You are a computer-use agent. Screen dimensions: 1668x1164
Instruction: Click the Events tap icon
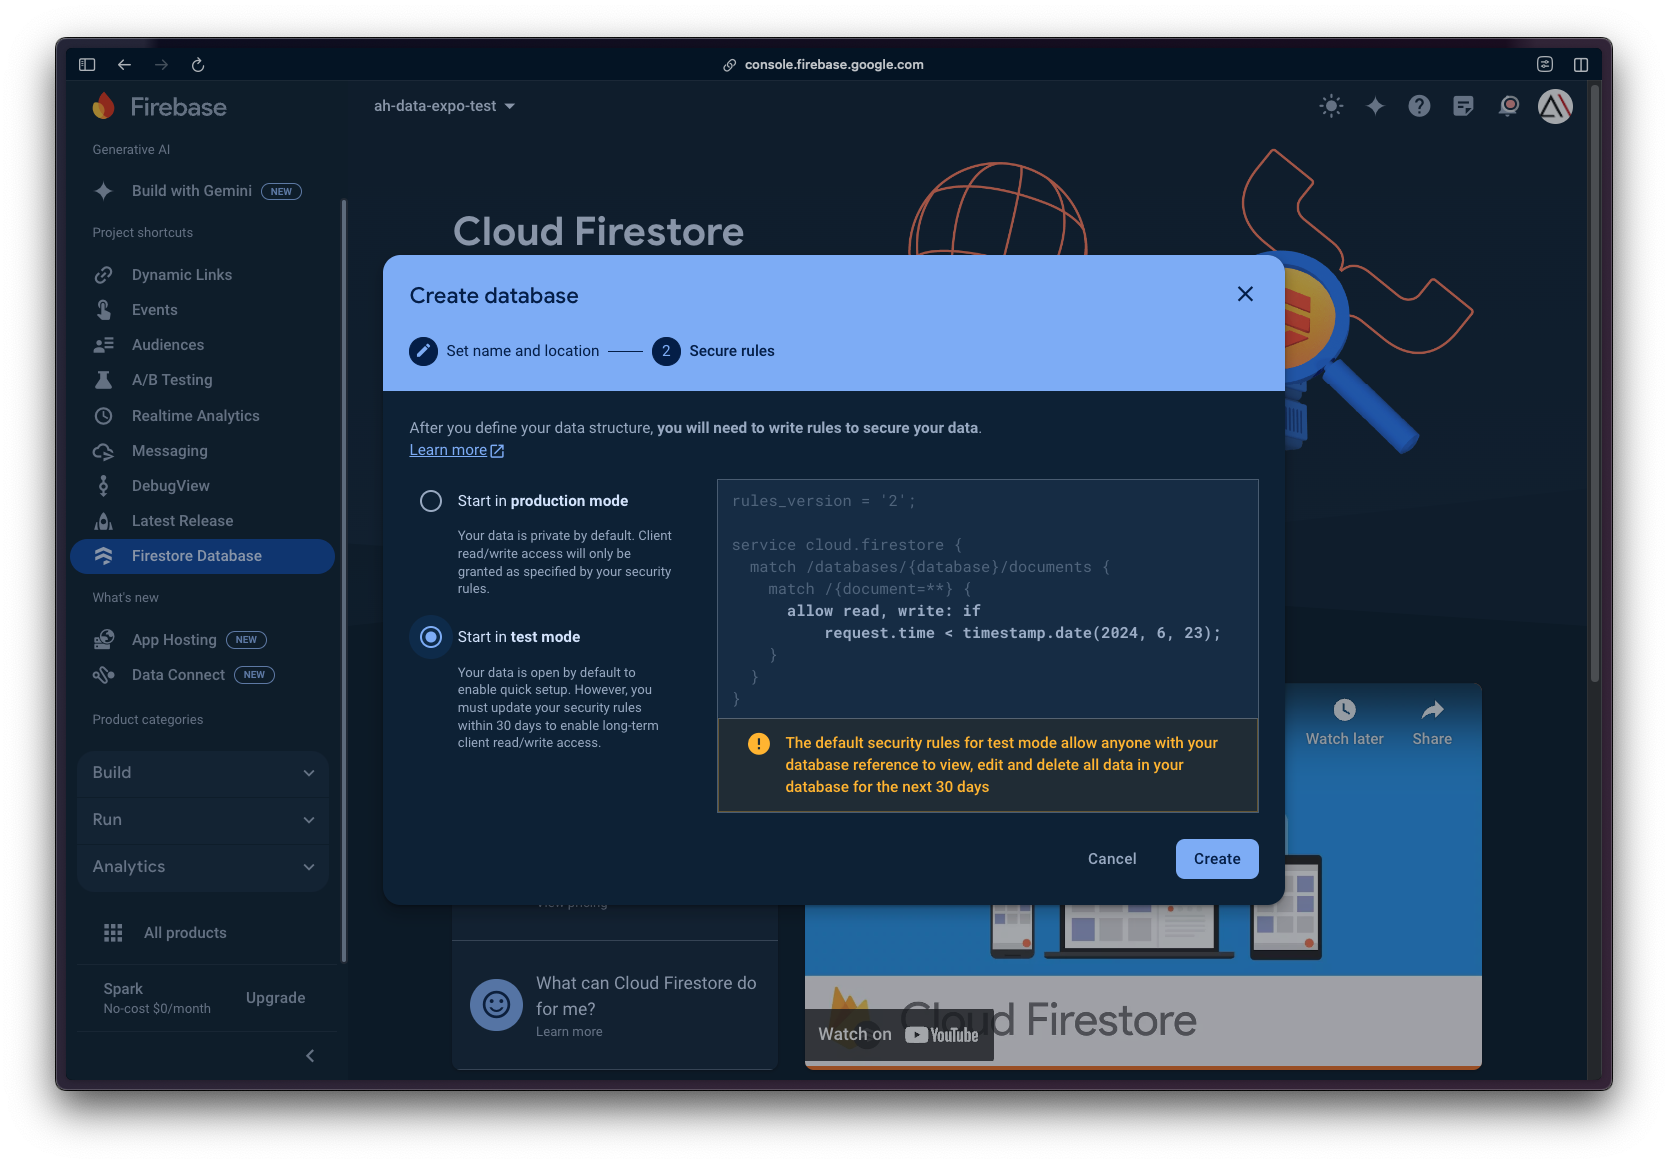pyautogui.click(x=103, y=310)
